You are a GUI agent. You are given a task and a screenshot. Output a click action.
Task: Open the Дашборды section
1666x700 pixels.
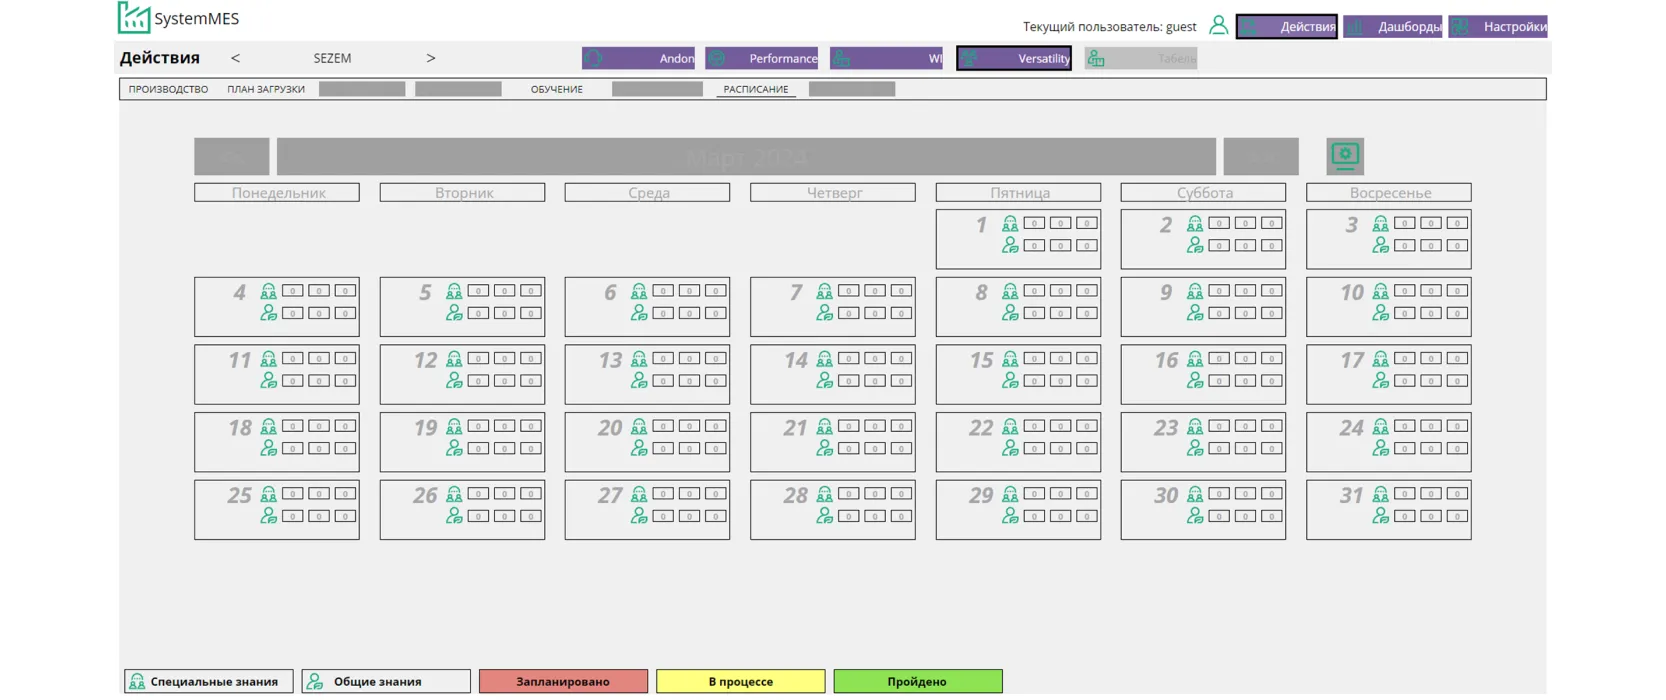[x=1392, y=27]
